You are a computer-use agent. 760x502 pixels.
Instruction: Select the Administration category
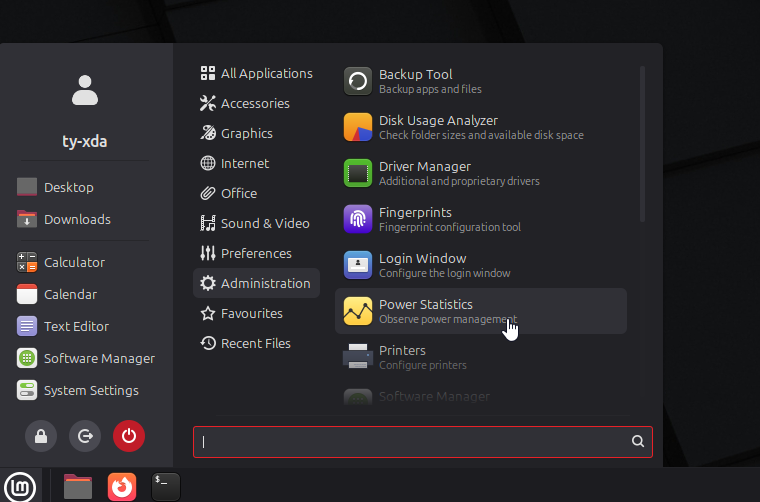[x=256, y=283]
